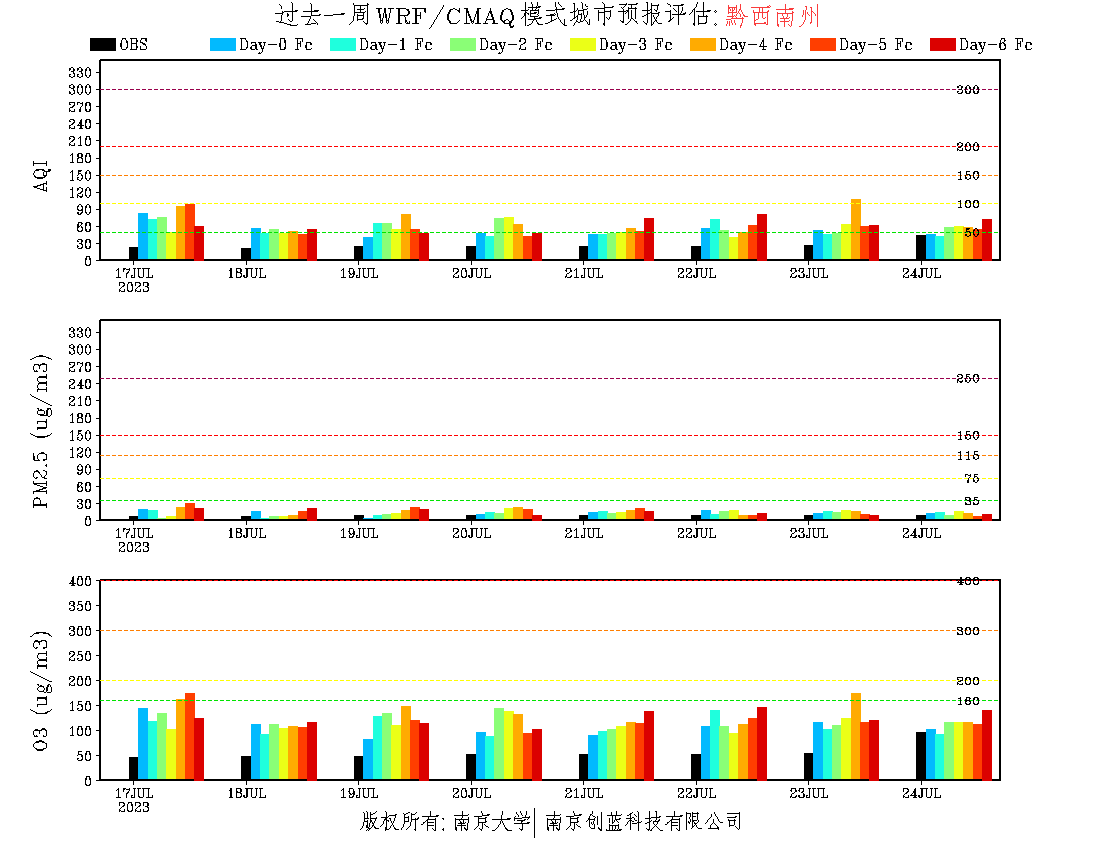Click the "Day-0 Fc" legend label
Viewport: 1100px width, 850px height.
pyautogui.click(x=276, y=44)
